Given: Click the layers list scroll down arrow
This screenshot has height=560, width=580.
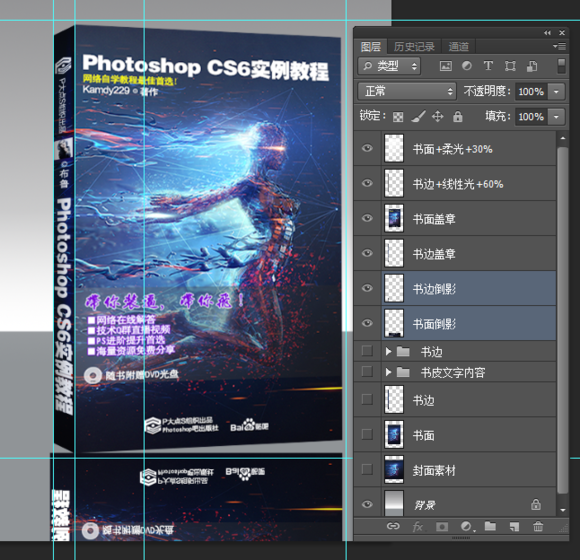Looking at the screenshot, I should pos(563,510).
